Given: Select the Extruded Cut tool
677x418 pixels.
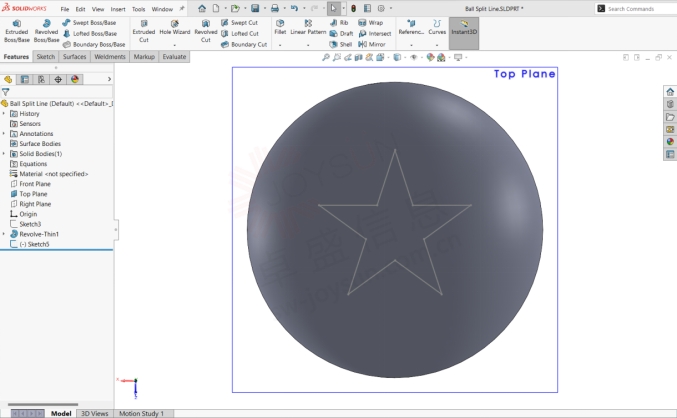Looking at the screenshot, I should (144, 31).
